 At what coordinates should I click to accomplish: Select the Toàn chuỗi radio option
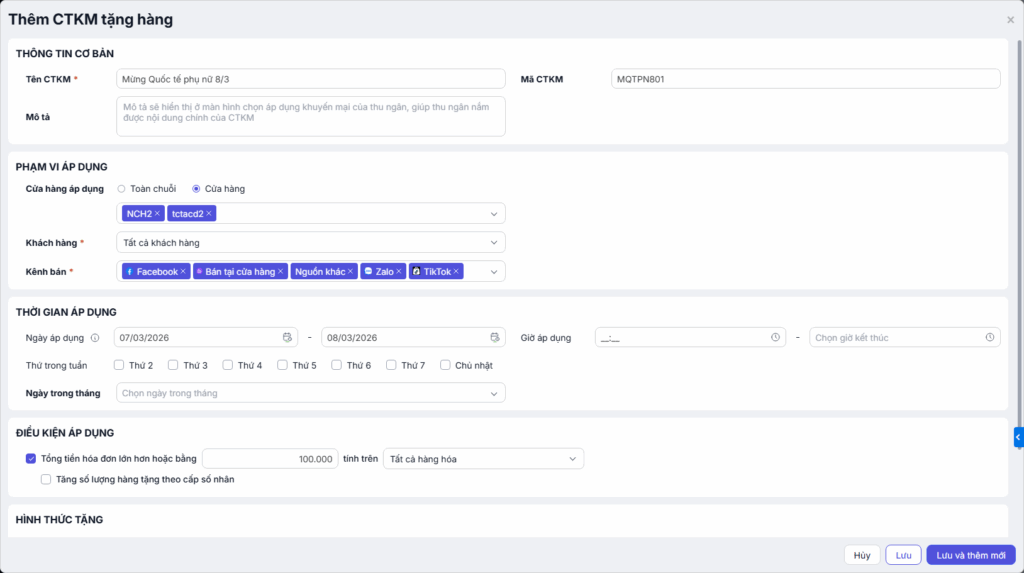pos(121,188)
